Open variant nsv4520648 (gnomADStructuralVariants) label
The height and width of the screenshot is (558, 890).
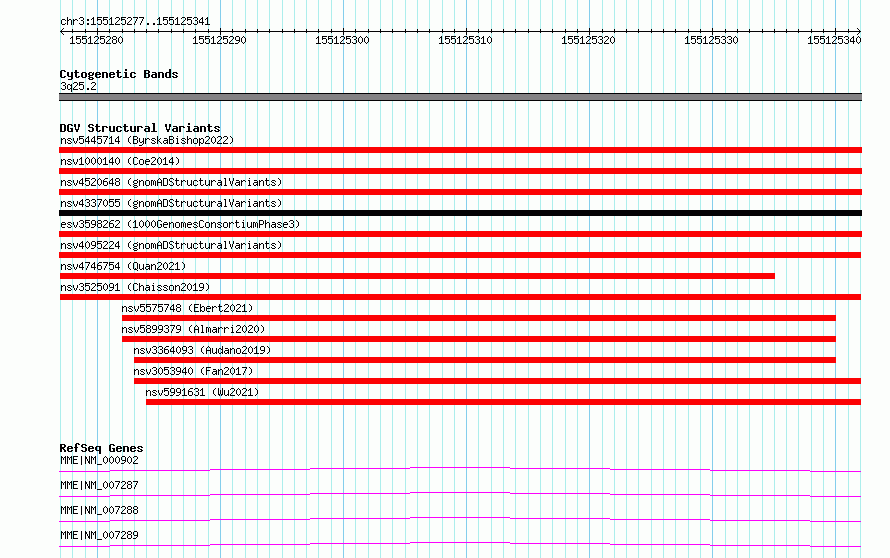[x=171, y=182]
